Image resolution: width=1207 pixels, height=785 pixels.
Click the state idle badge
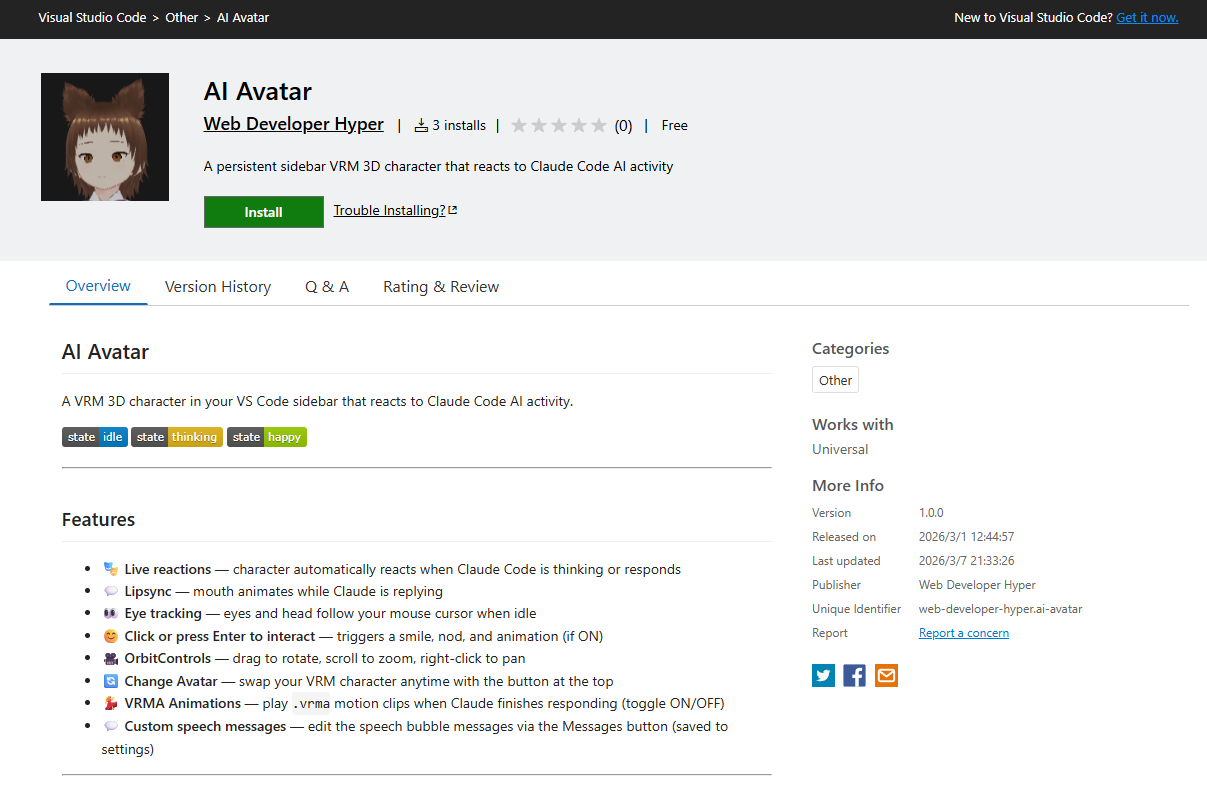click(95, 437)
